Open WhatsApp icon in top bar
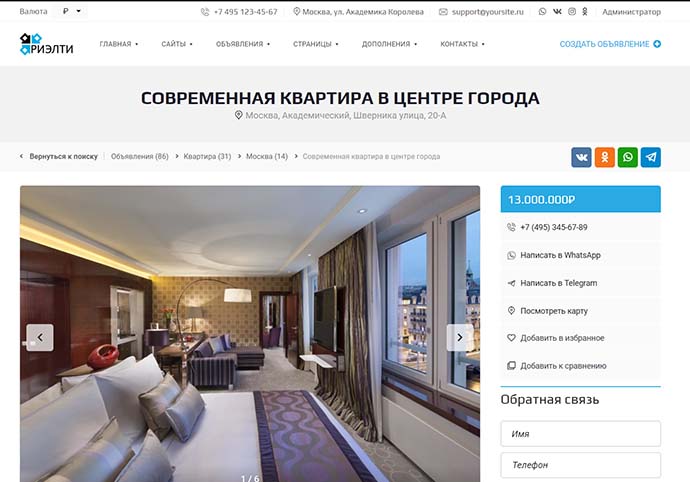 (542, 12)
